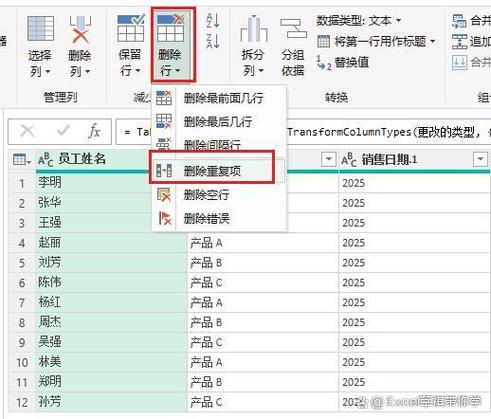
Task: Click 产品 C in 陈伟's row
Action: 206,283
